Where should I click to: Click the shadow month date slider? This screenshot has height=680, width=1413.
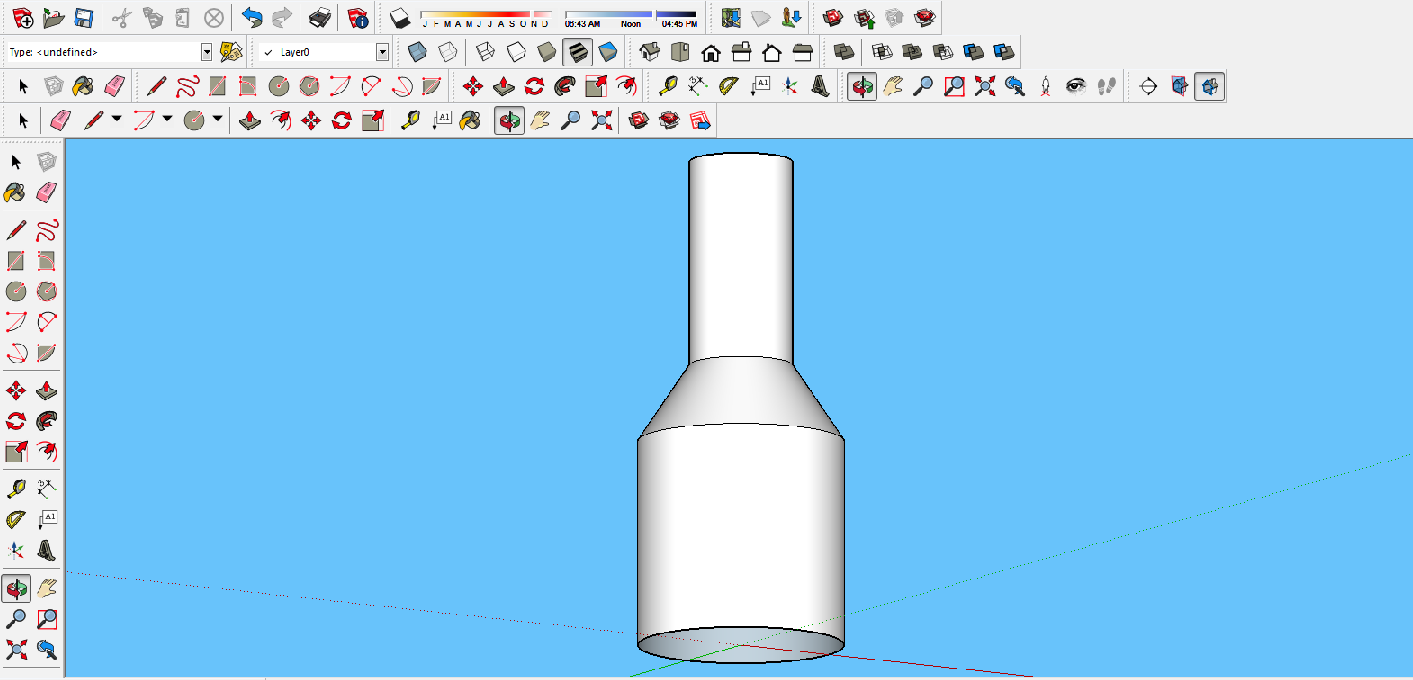(x=485, y=17)
